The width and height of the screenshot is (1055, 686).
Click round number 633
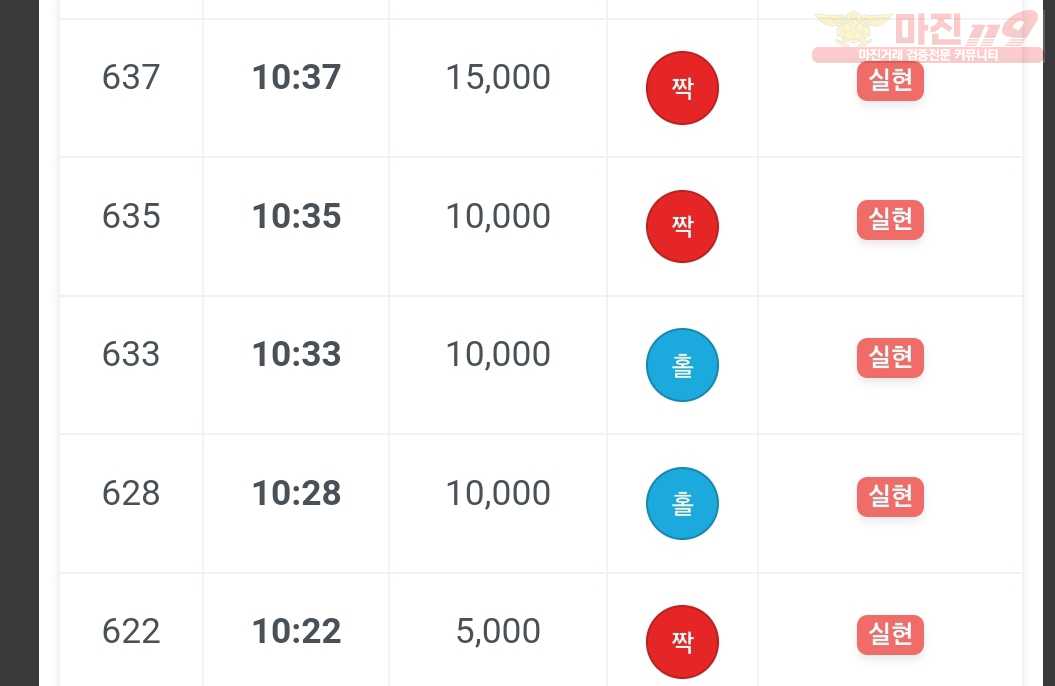click(131, 354)
